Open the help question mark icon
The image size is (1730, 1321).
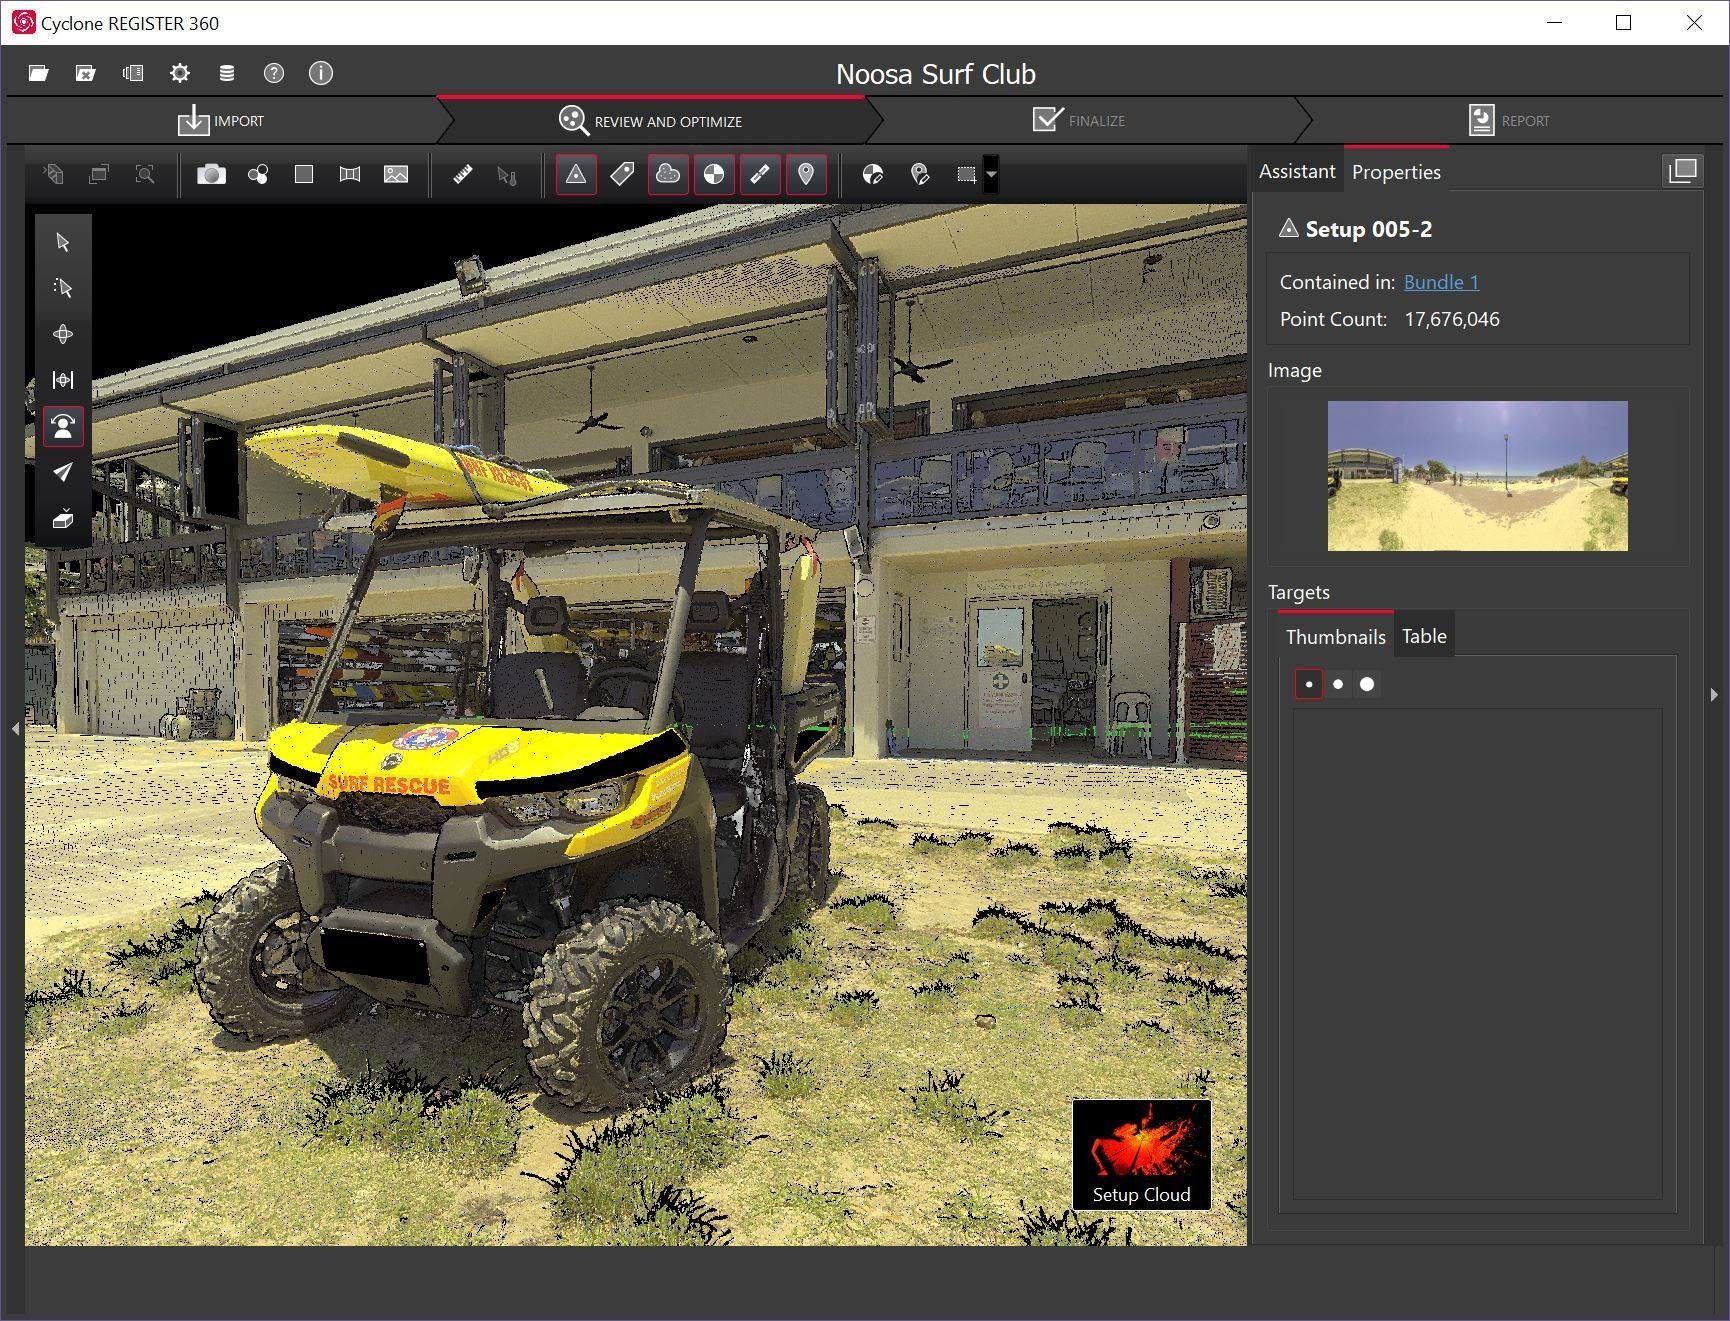coord(273,73)
